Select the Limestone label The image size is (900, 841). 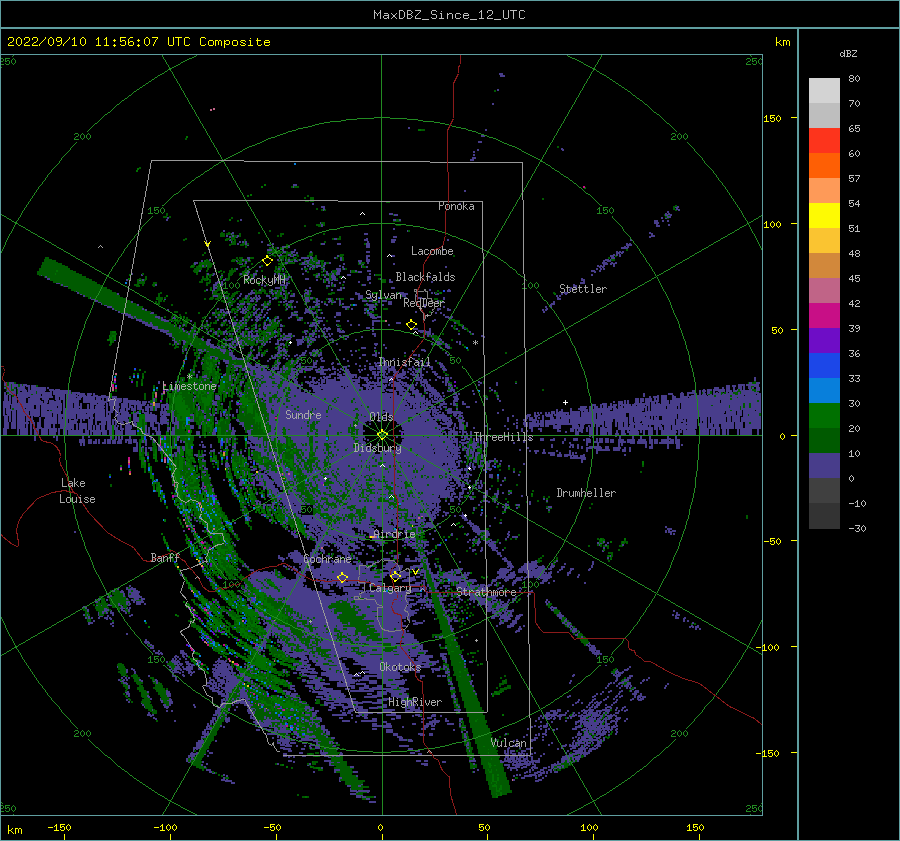pos(189,386)
